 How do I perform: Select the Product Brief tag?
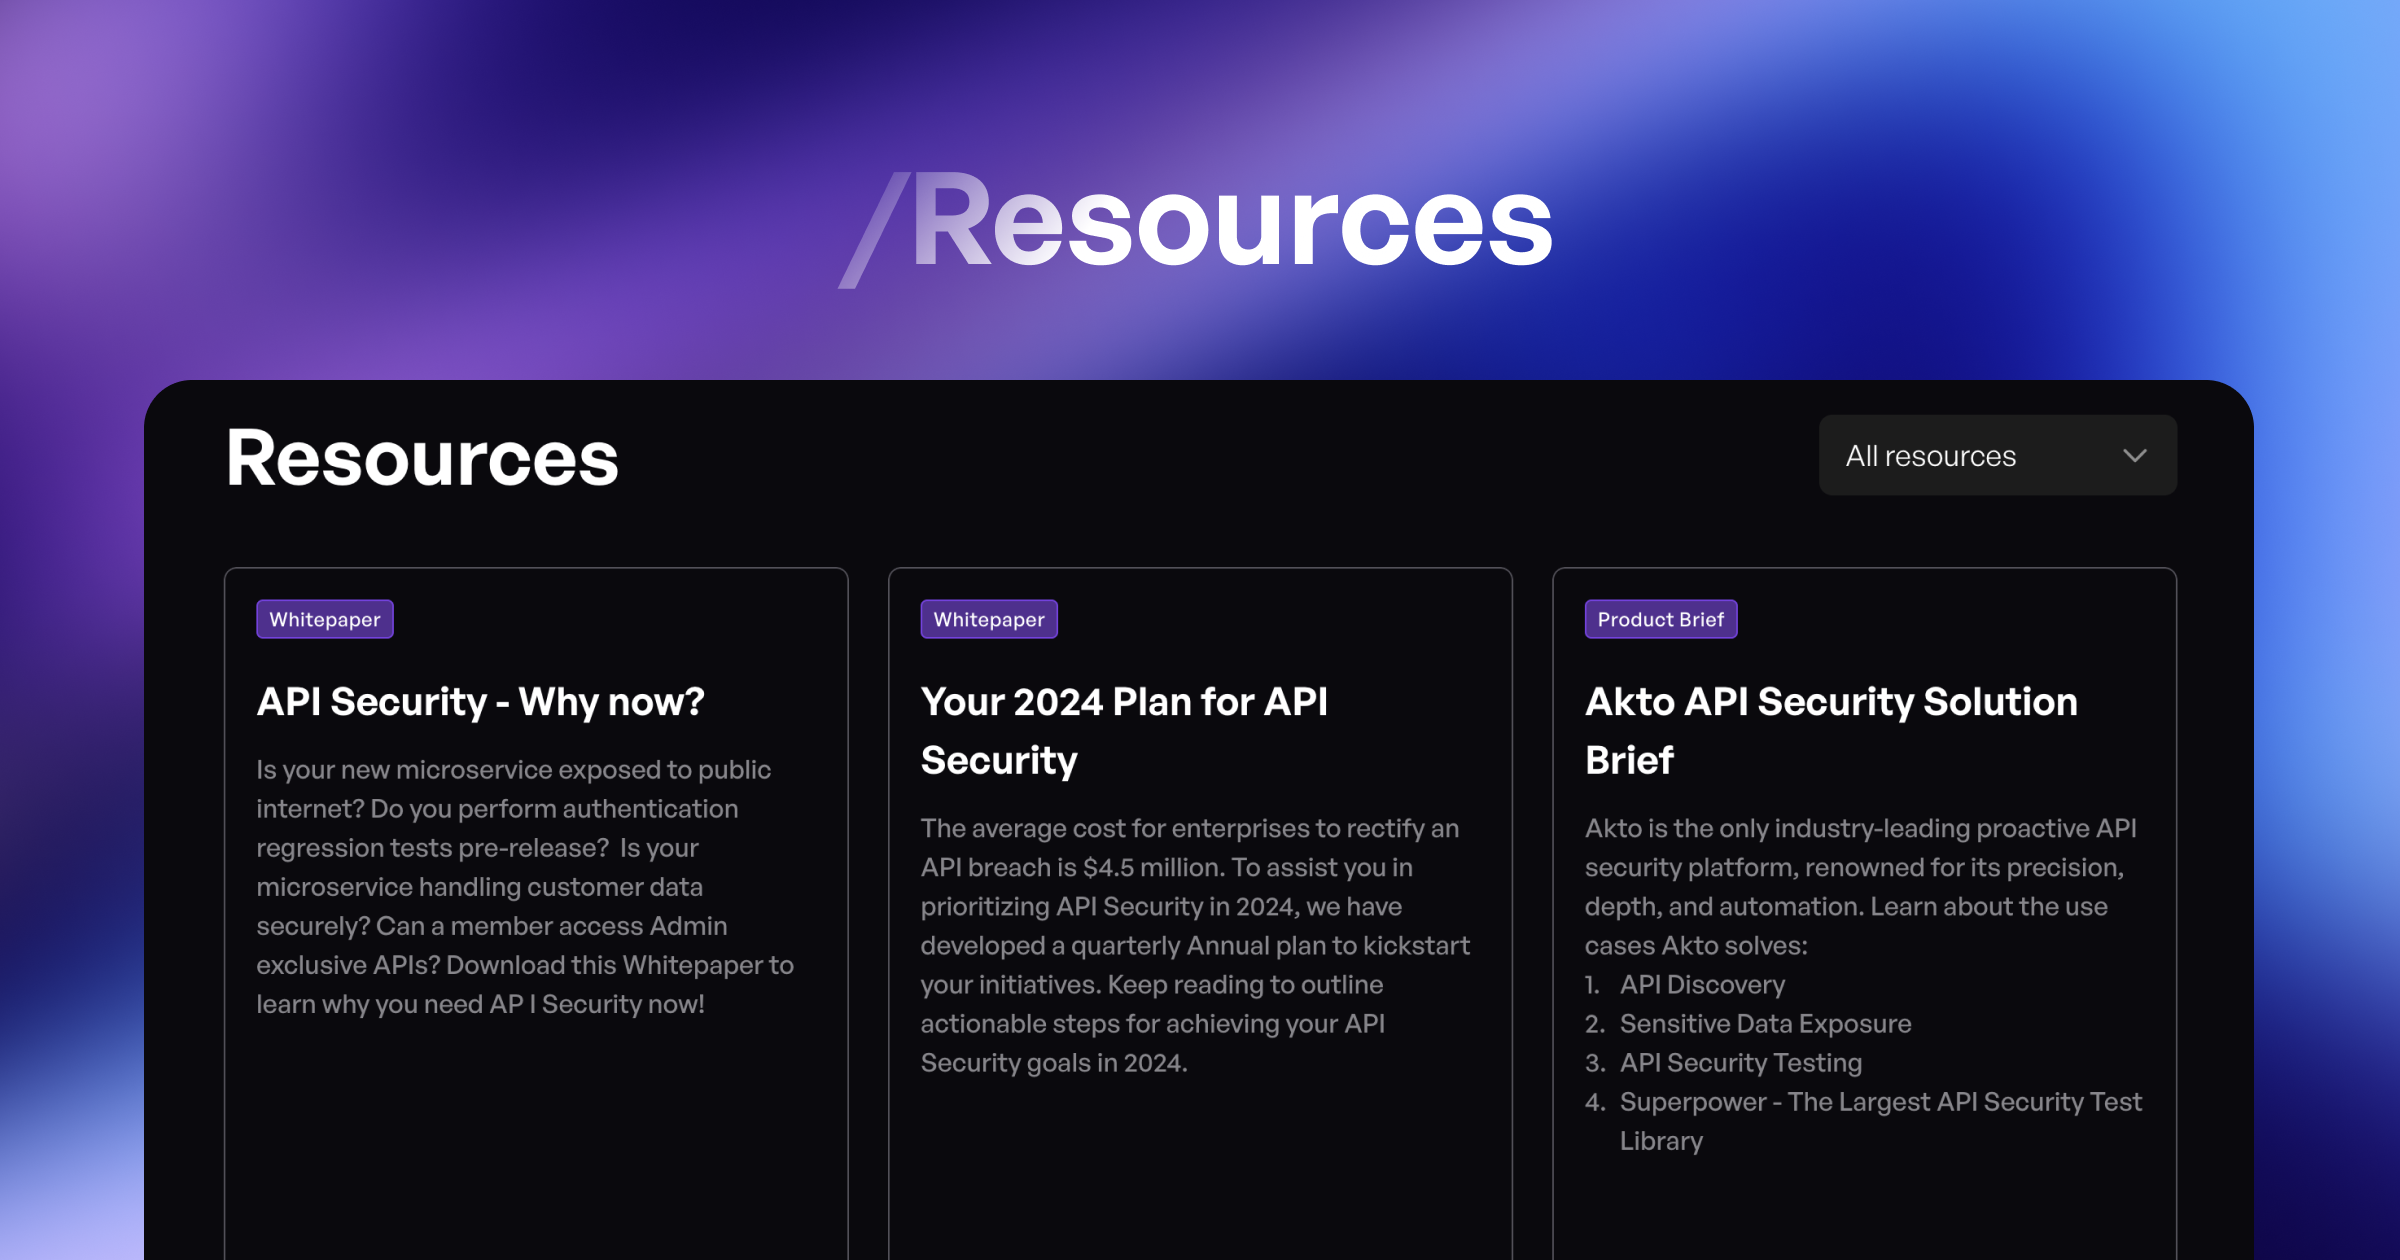pyautogui.click(x=1660, y=619)
